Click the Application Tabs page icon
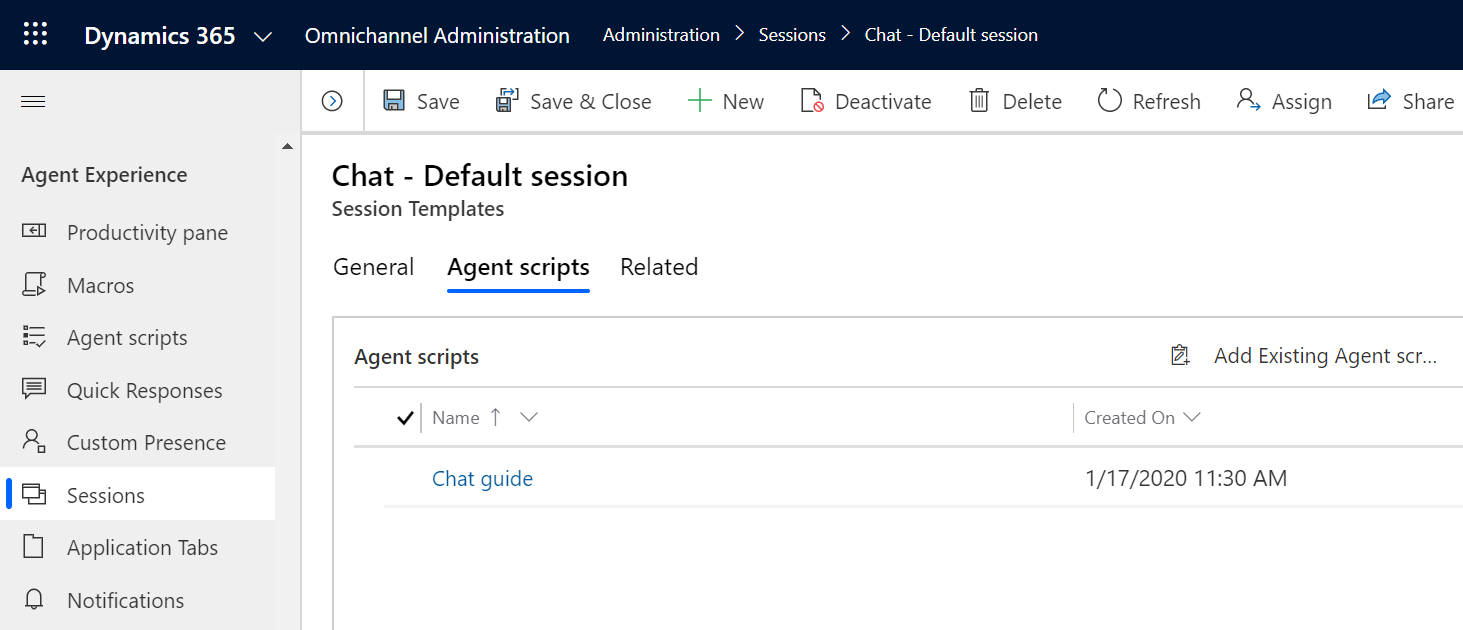This screenshot has height=630, width=1463. (x=34, y=547)
